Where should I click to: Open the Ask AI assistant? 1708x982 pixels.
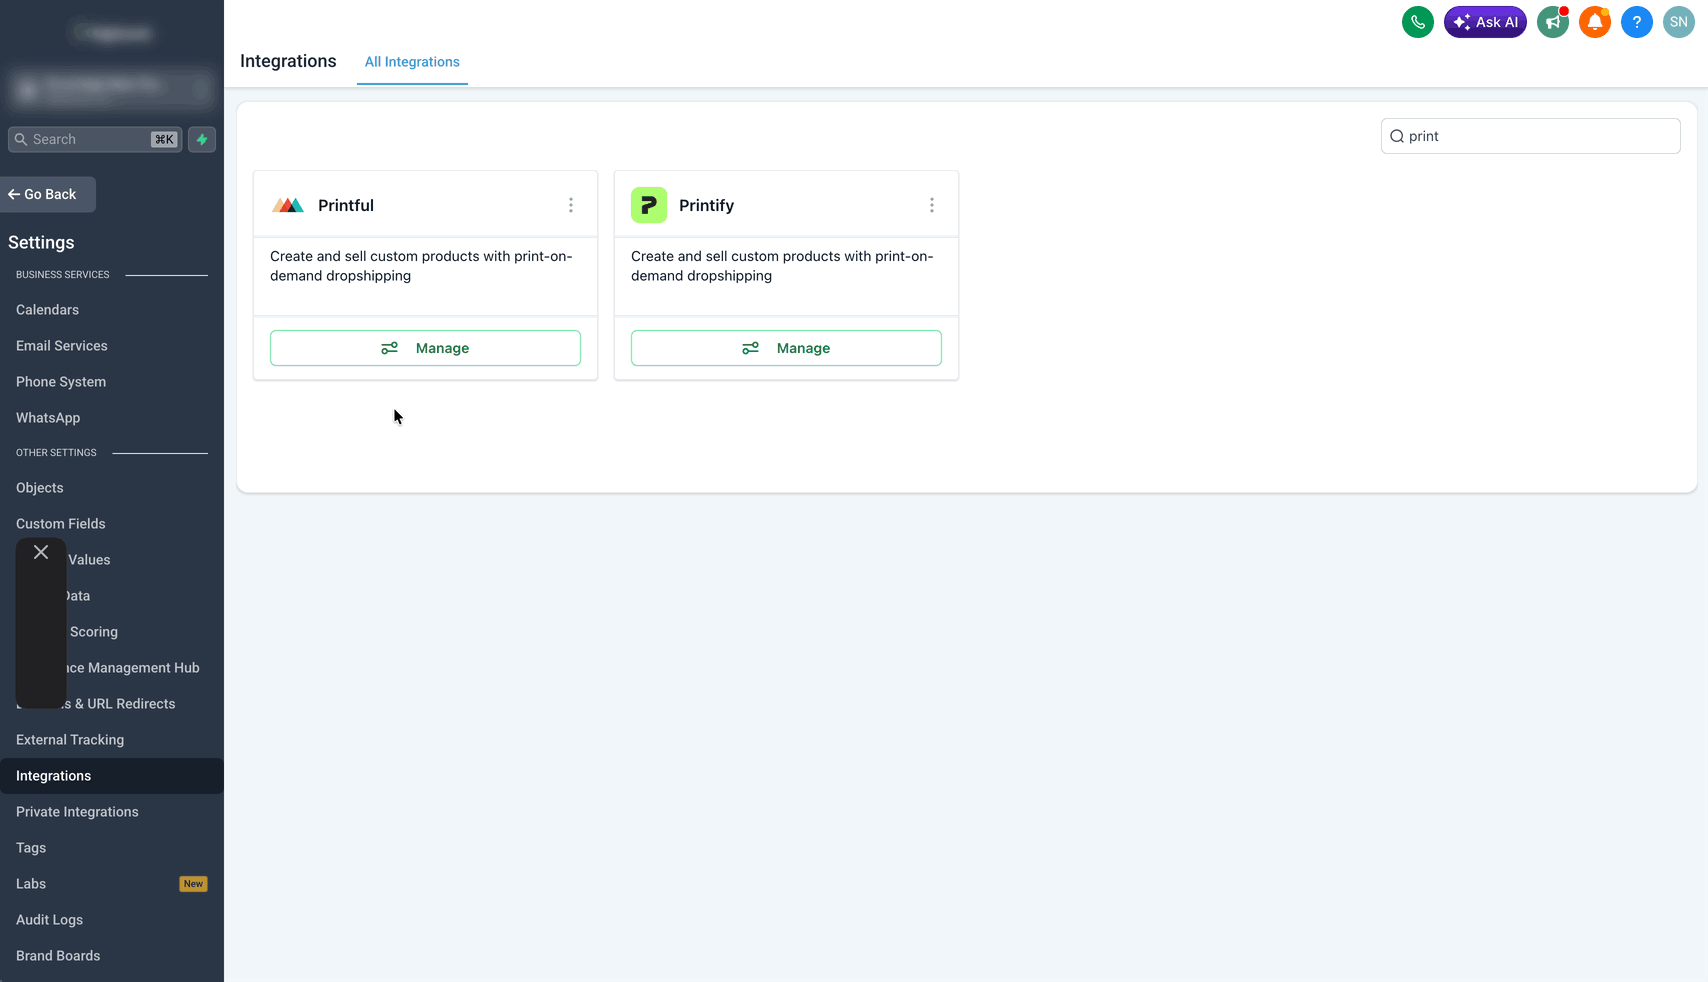[1485, 22]
